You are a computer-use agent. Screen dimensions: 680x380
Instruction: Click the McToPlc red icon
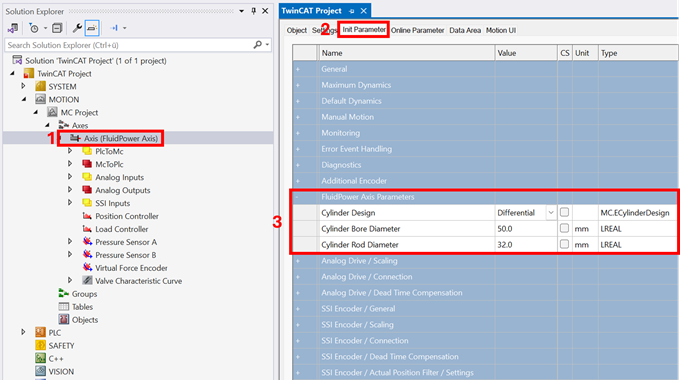(x=87, y=164)
